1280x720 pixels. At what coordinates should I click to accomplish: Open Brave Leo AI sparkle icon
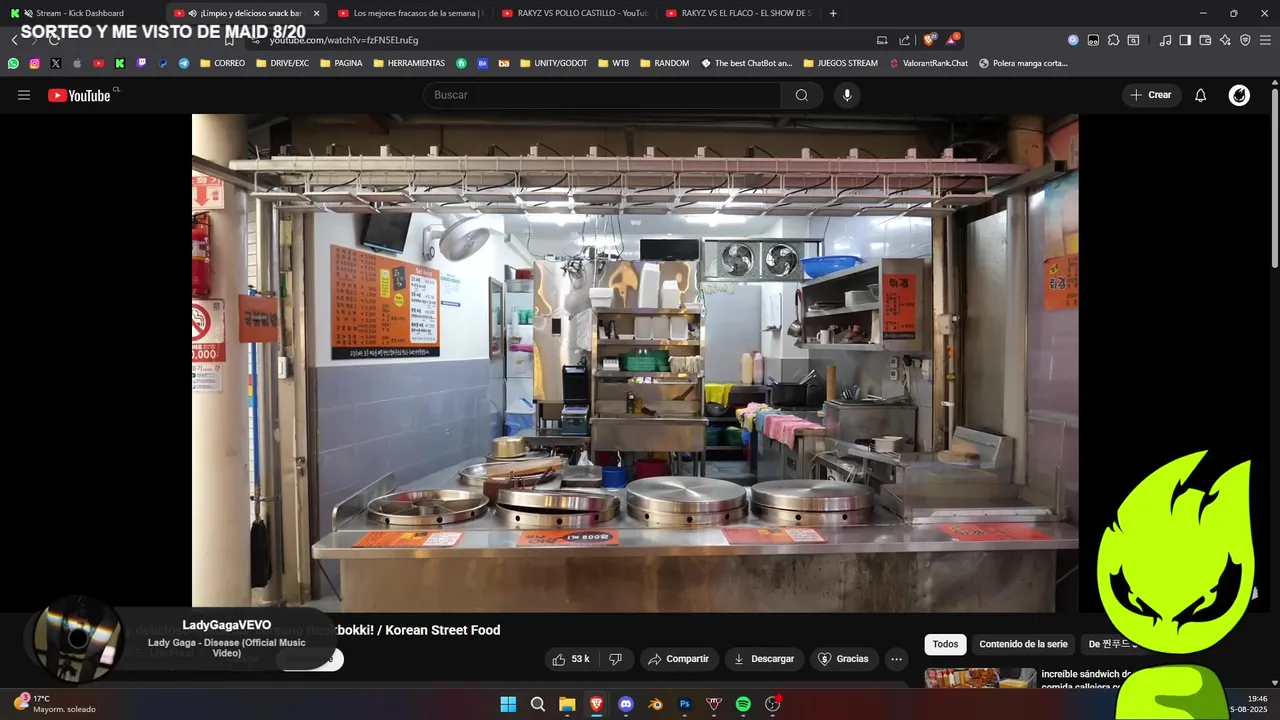click(x=1225, y=40)
